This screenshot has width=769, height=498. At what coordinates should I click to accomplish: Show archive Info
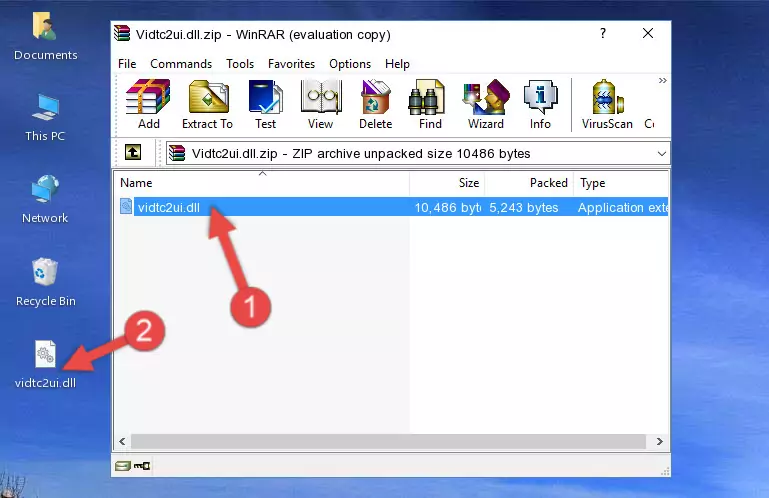(x=540, y=105)
